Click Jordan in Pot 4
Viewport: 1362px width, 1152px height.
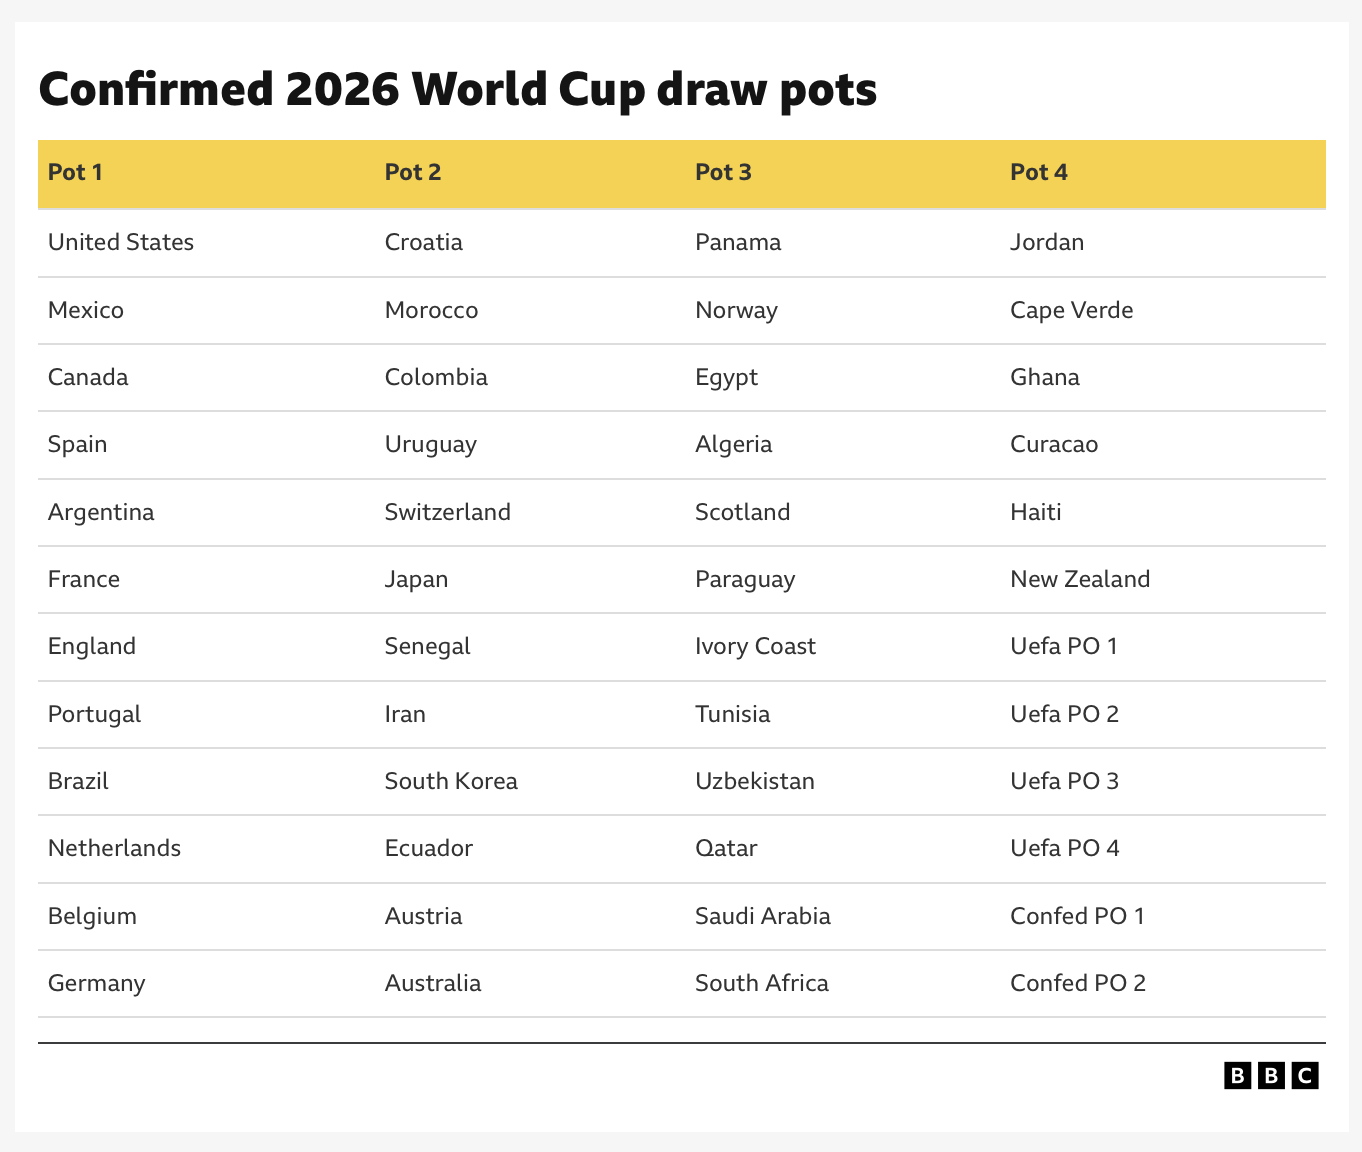[x=1047, y=242]
